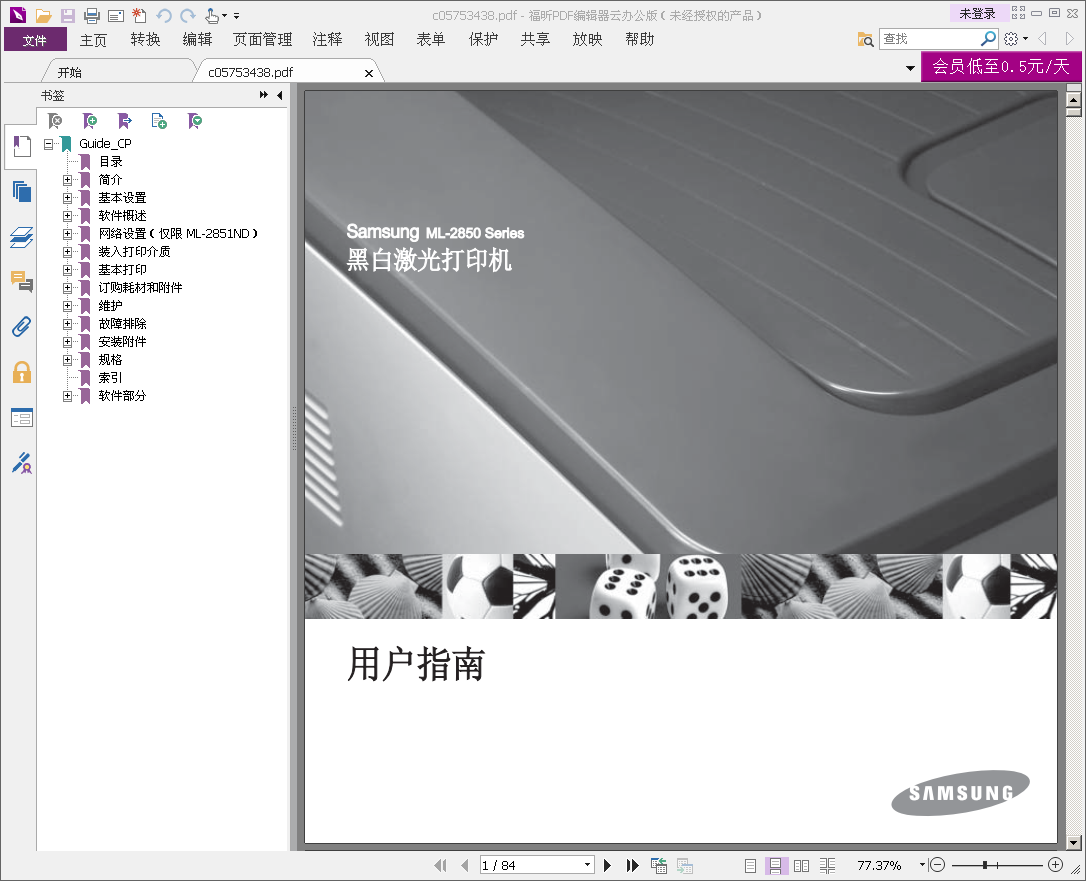Create a new blank PDF icon with star
The height and width of the screenshot is (881, 1086).
click(x=139, y=15)
